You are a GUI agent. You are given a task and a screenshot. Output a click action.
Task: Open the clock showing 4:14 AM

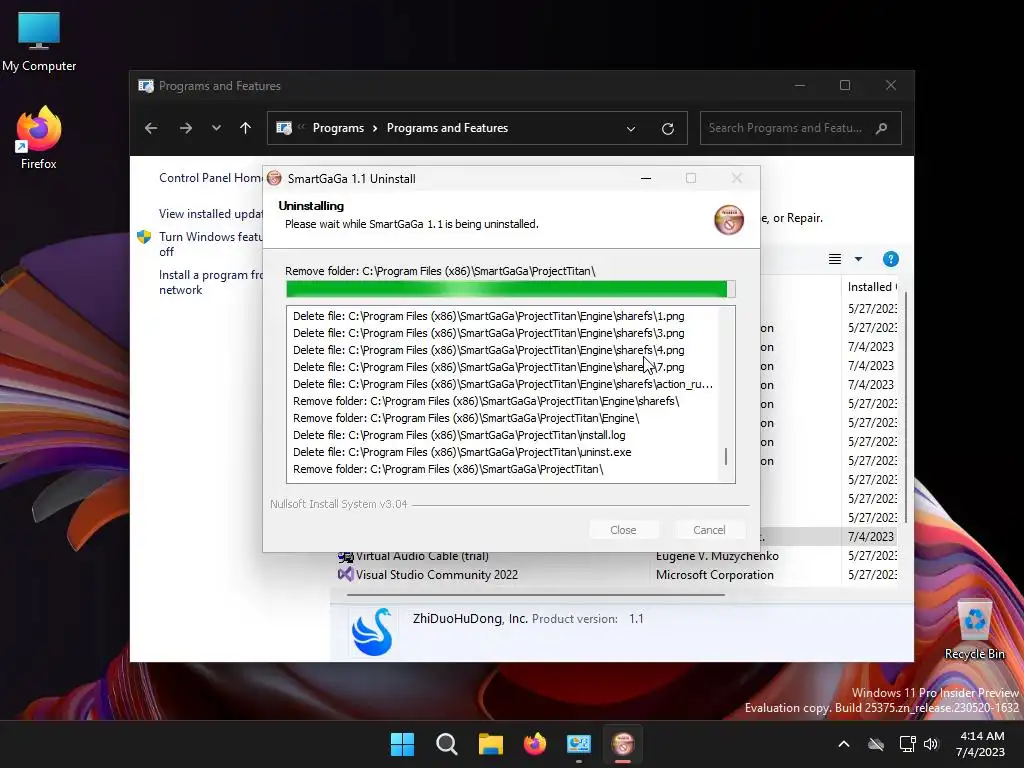point(980,744)
